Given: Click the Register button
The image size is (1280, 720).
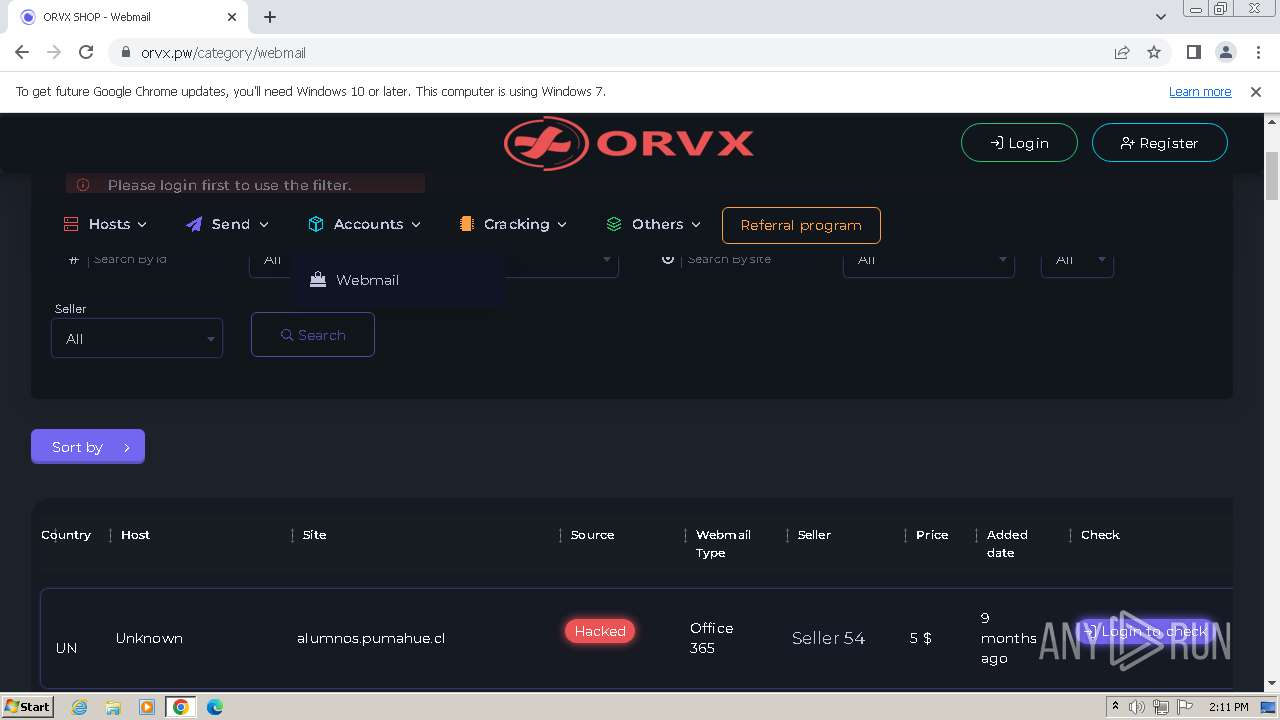Looking at the screenshot, I should coord(1159,143).
